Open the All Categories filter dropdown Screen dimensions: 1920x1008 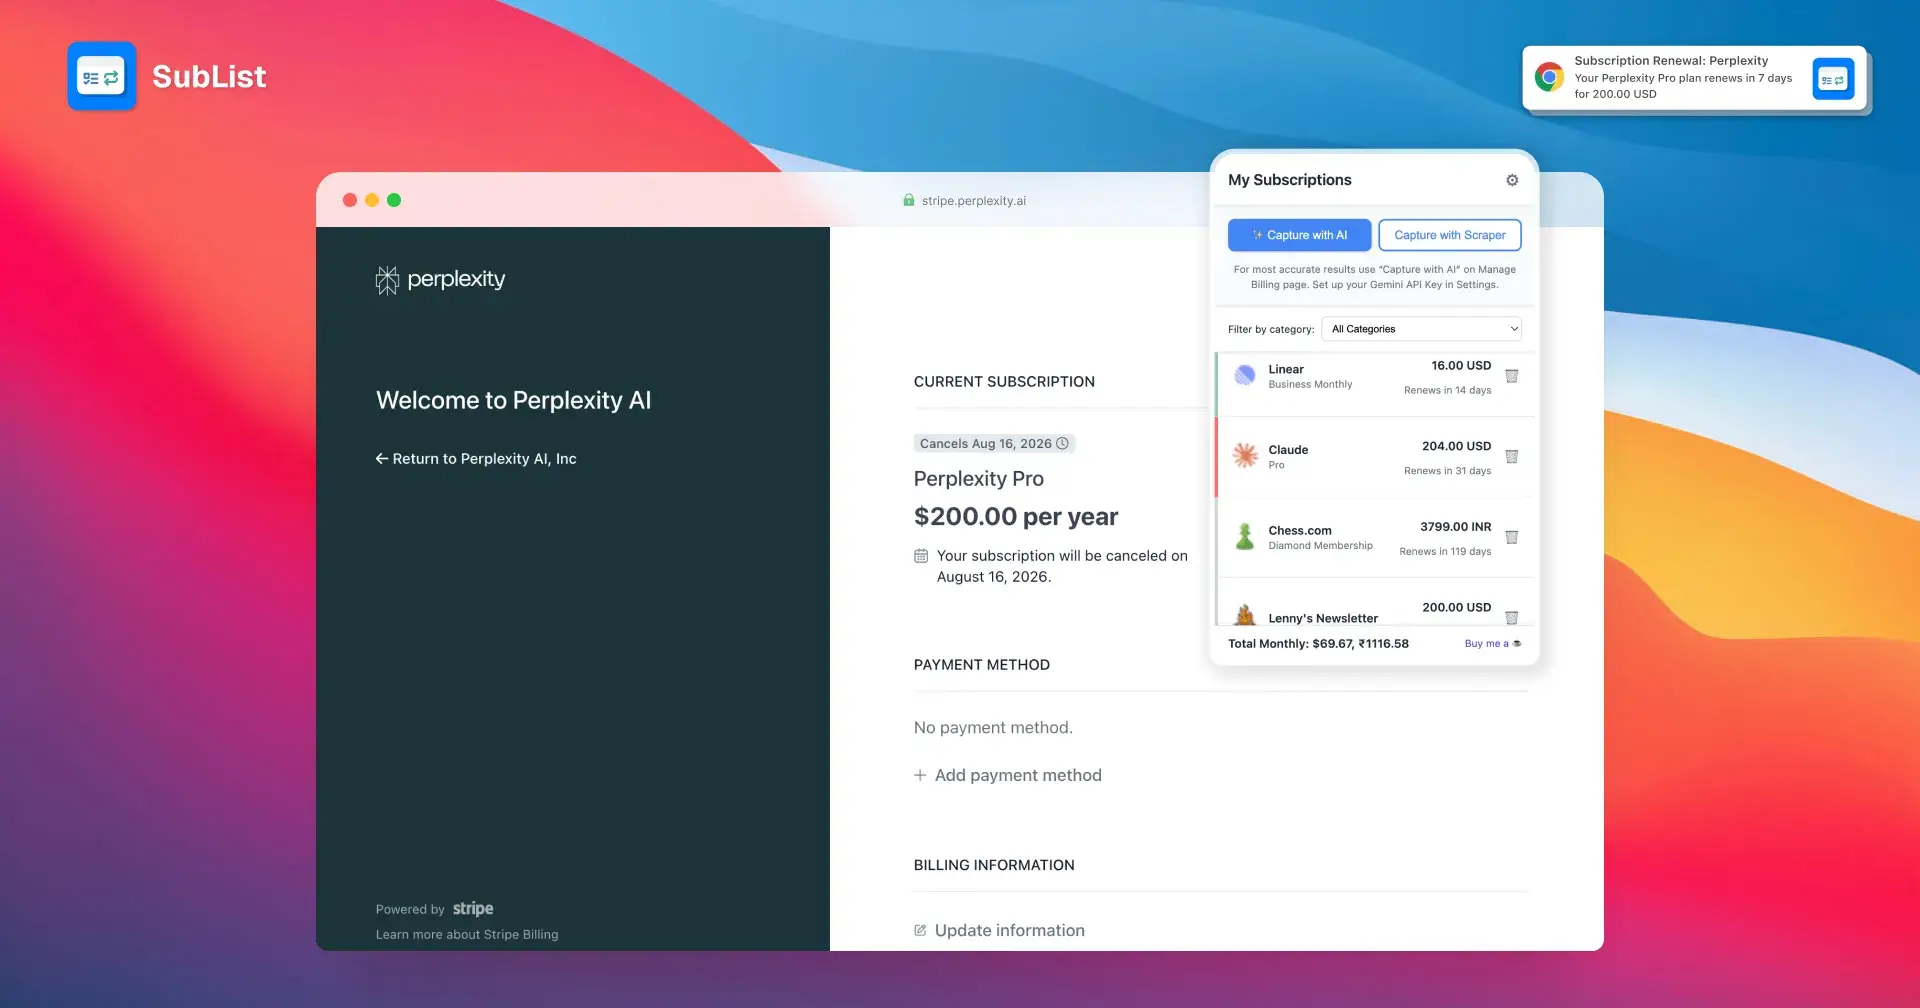coord(1421,329)
